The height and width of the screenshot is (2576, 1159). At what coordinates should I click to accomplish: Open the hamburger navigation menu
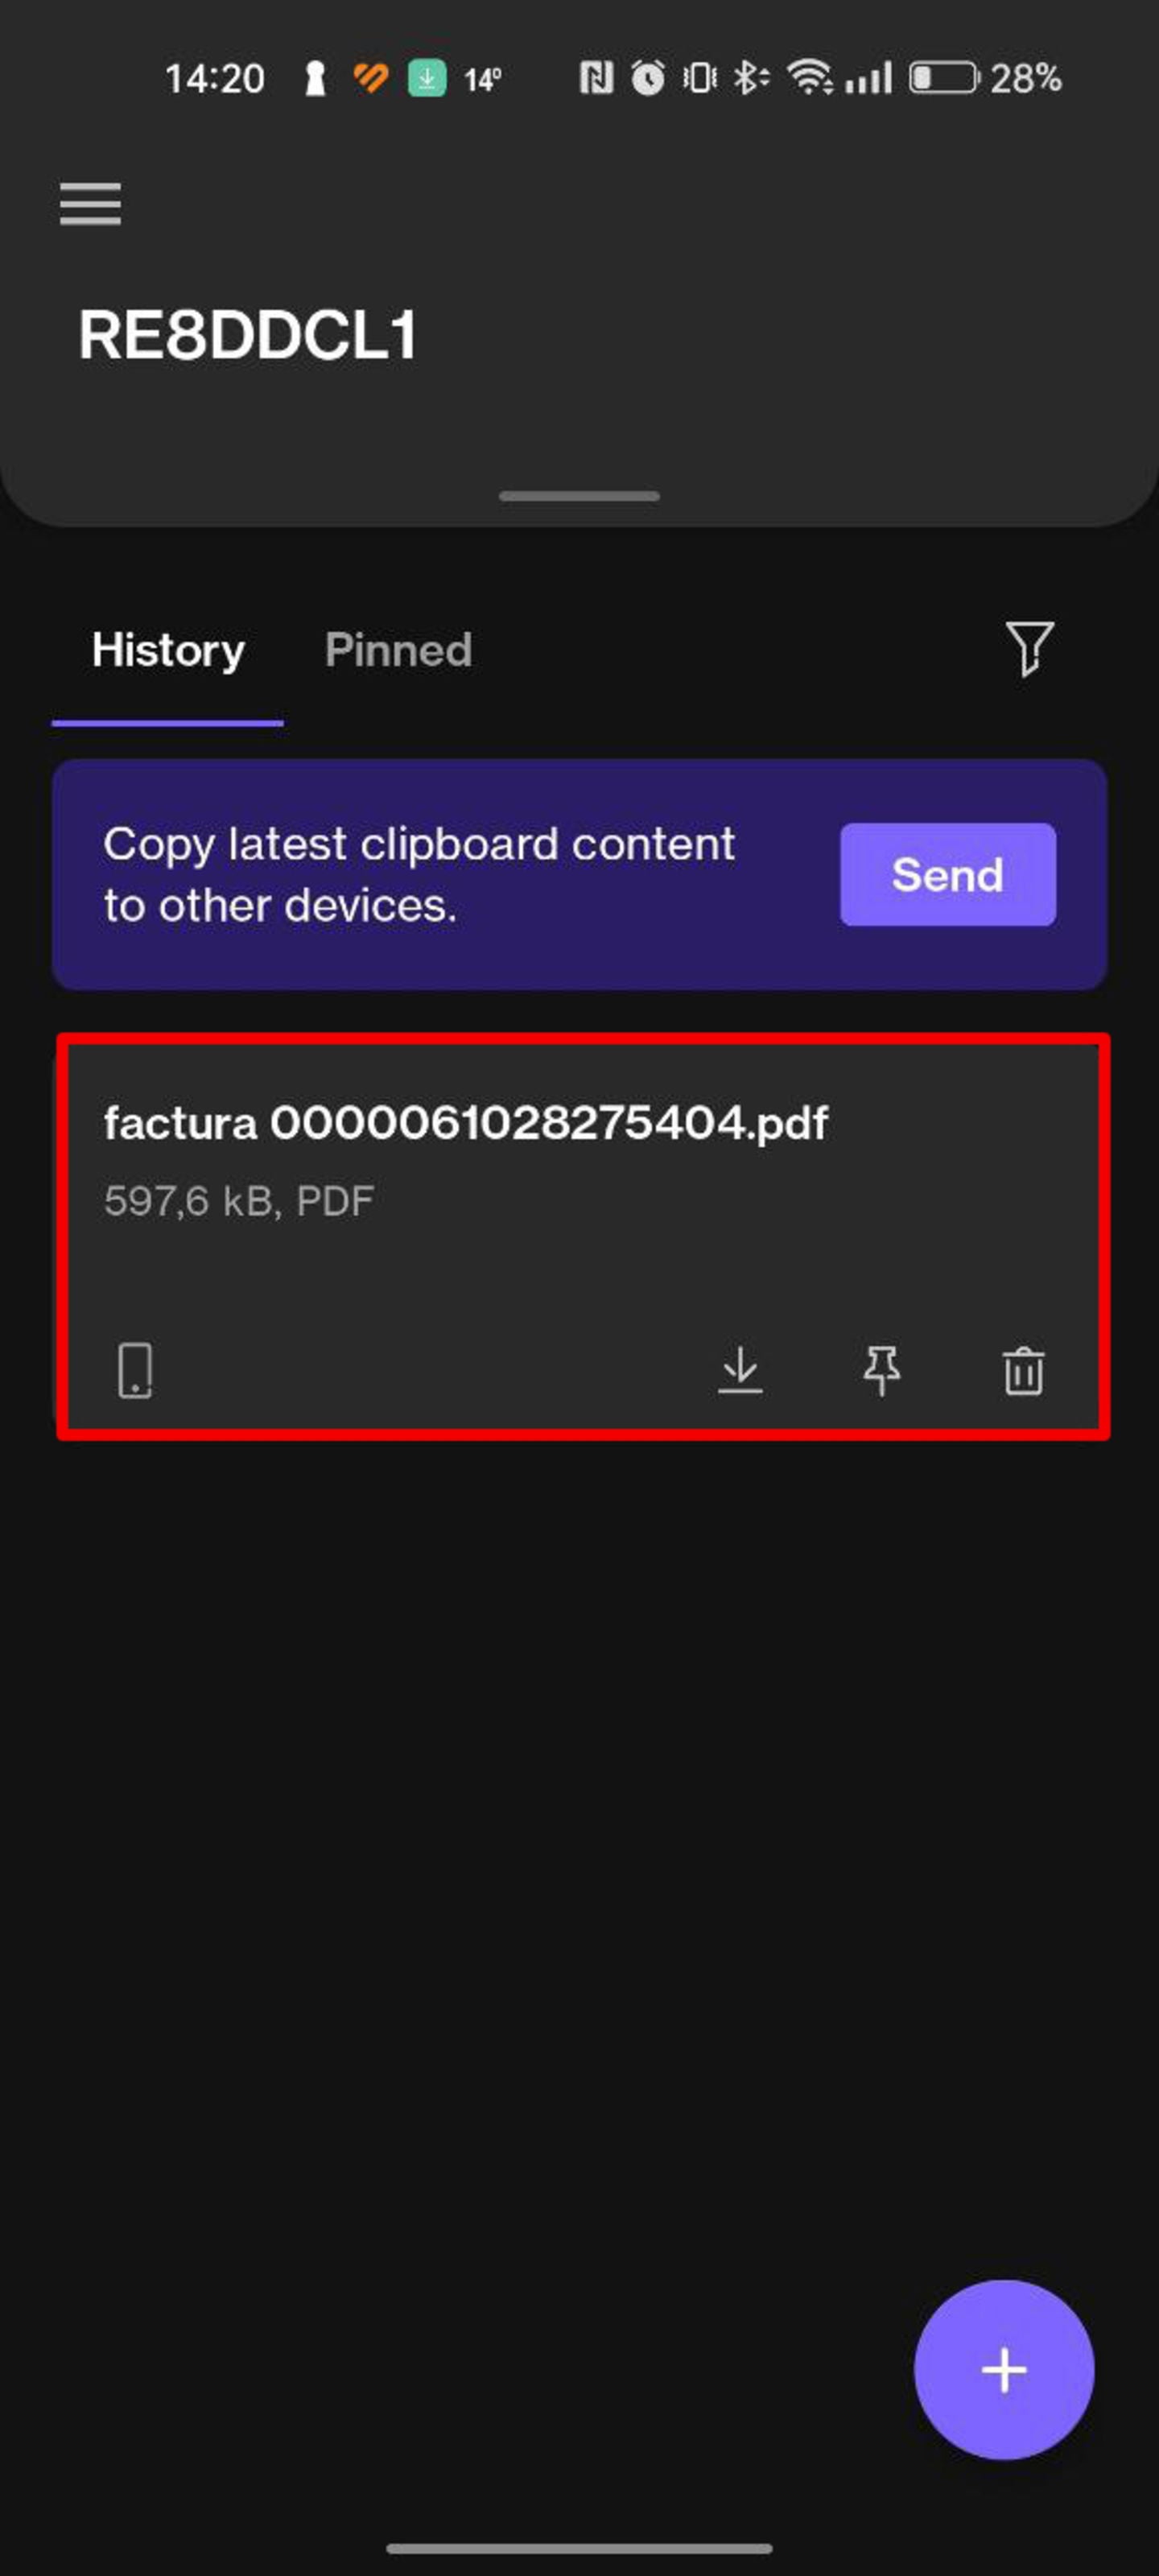(x=90, y=204)
